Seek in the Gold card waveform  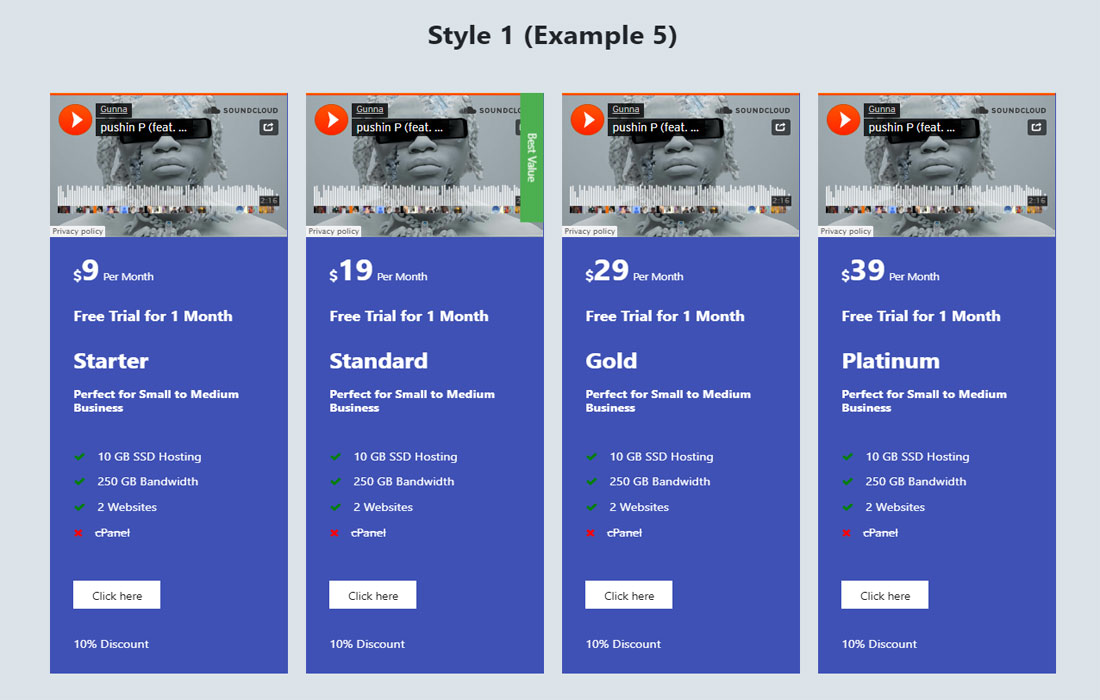coord(679,196)
